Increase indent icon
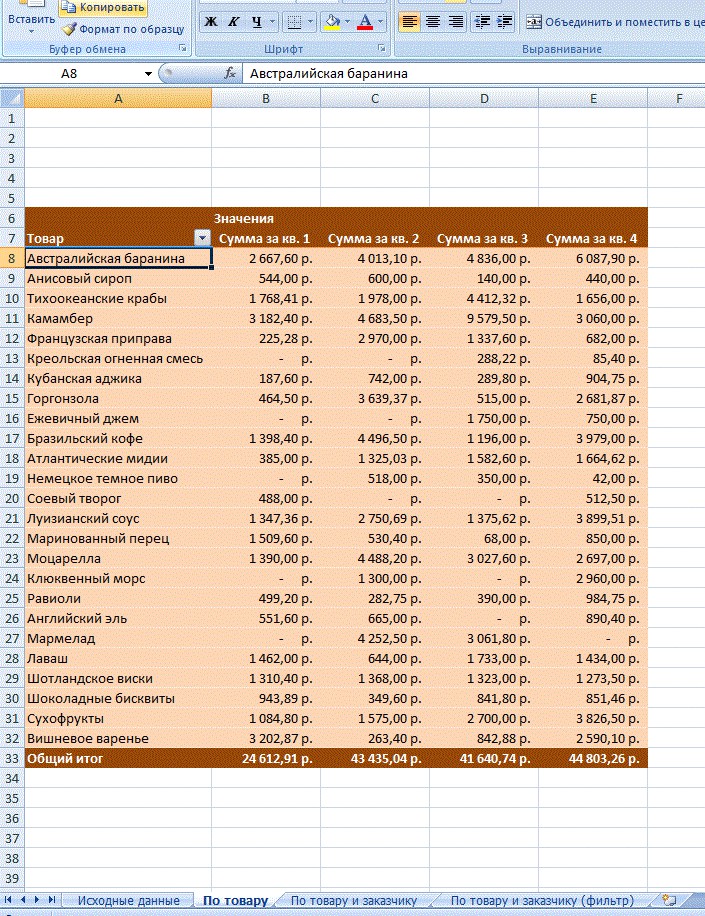Screen dimensions: 705x916 [x=505, y=22]
